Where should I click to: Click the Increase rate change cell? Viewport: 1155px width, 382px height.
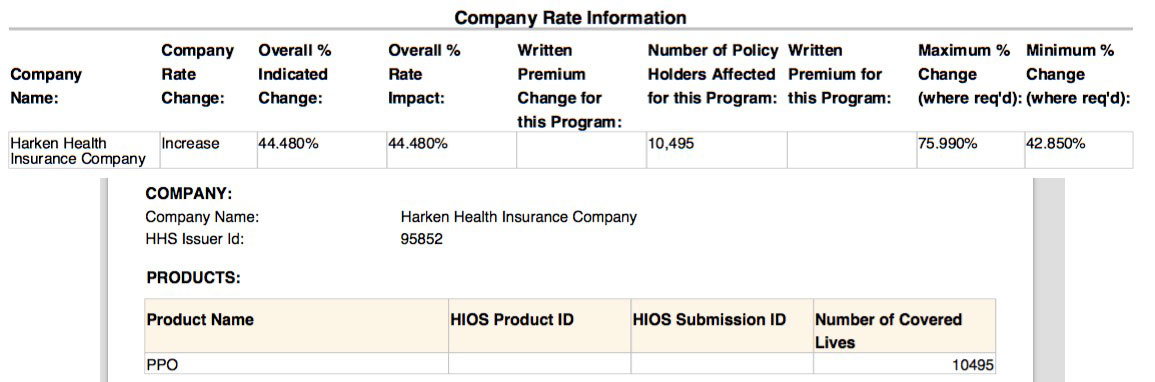click(x=207, y=150)
